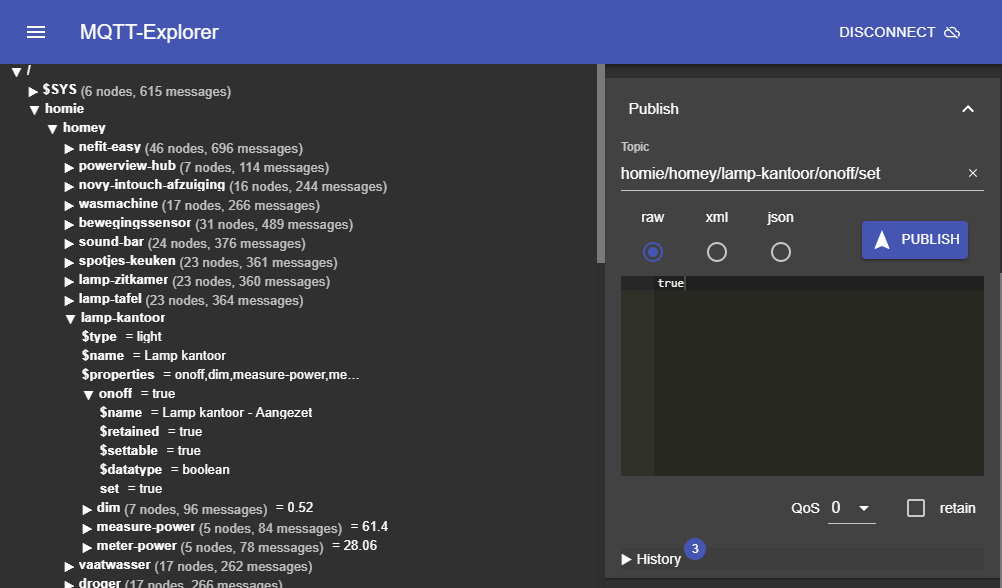Expand the lamp-zitkamer node
This screenshot has width=1002, height=588.
(x=69, y=281)
